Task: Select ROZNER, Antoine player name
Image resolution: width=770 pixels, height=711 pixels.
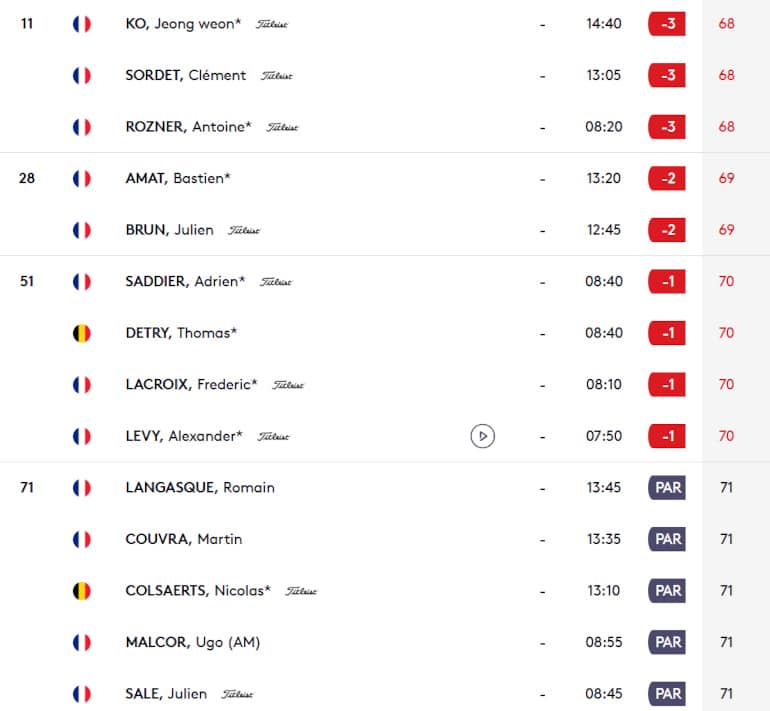Action: pyautogui.click(x=189, y=127)
